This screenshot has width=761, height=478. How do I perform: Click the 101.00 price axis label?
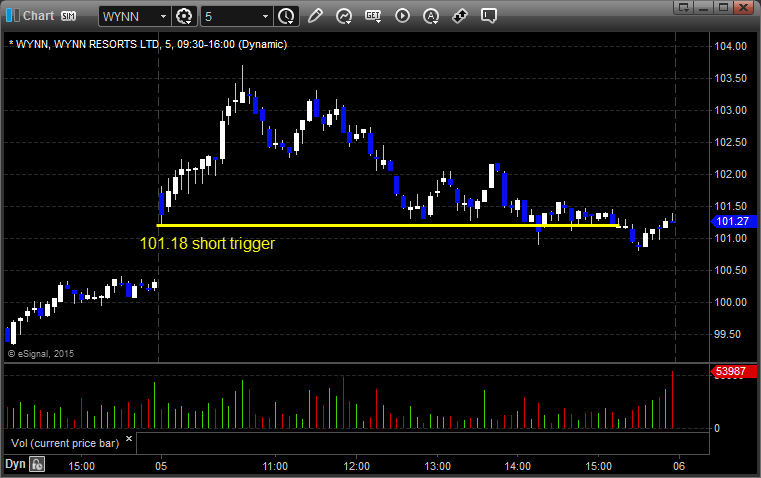tap(730, 238)
